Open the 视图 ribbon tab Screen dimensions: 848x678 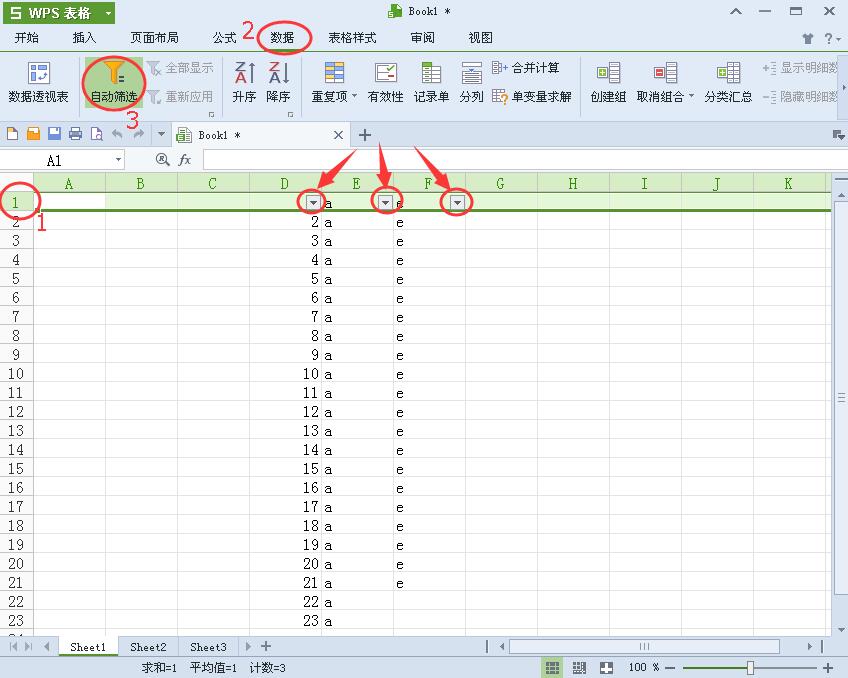pos(480,38)
